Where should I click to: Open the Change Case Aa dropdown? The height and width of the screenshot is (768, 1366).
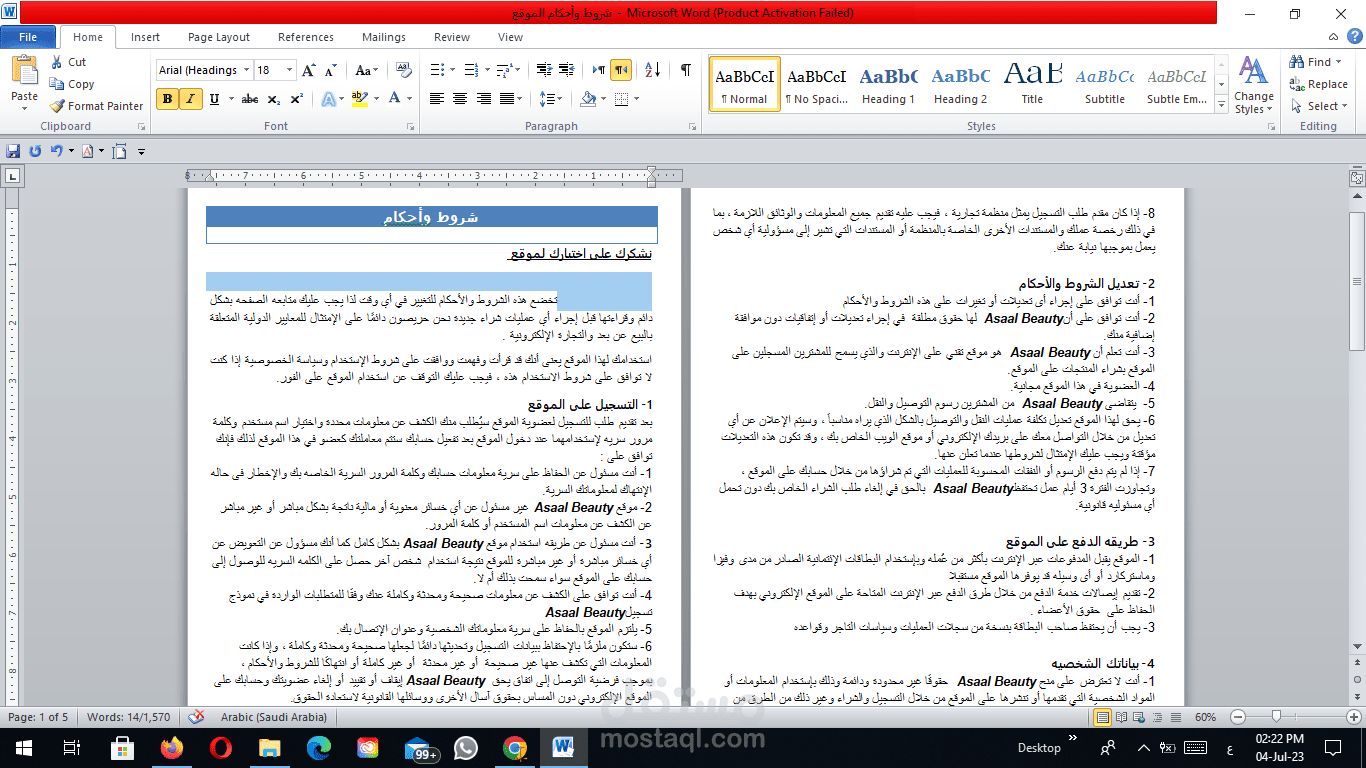tap(366, 70)
